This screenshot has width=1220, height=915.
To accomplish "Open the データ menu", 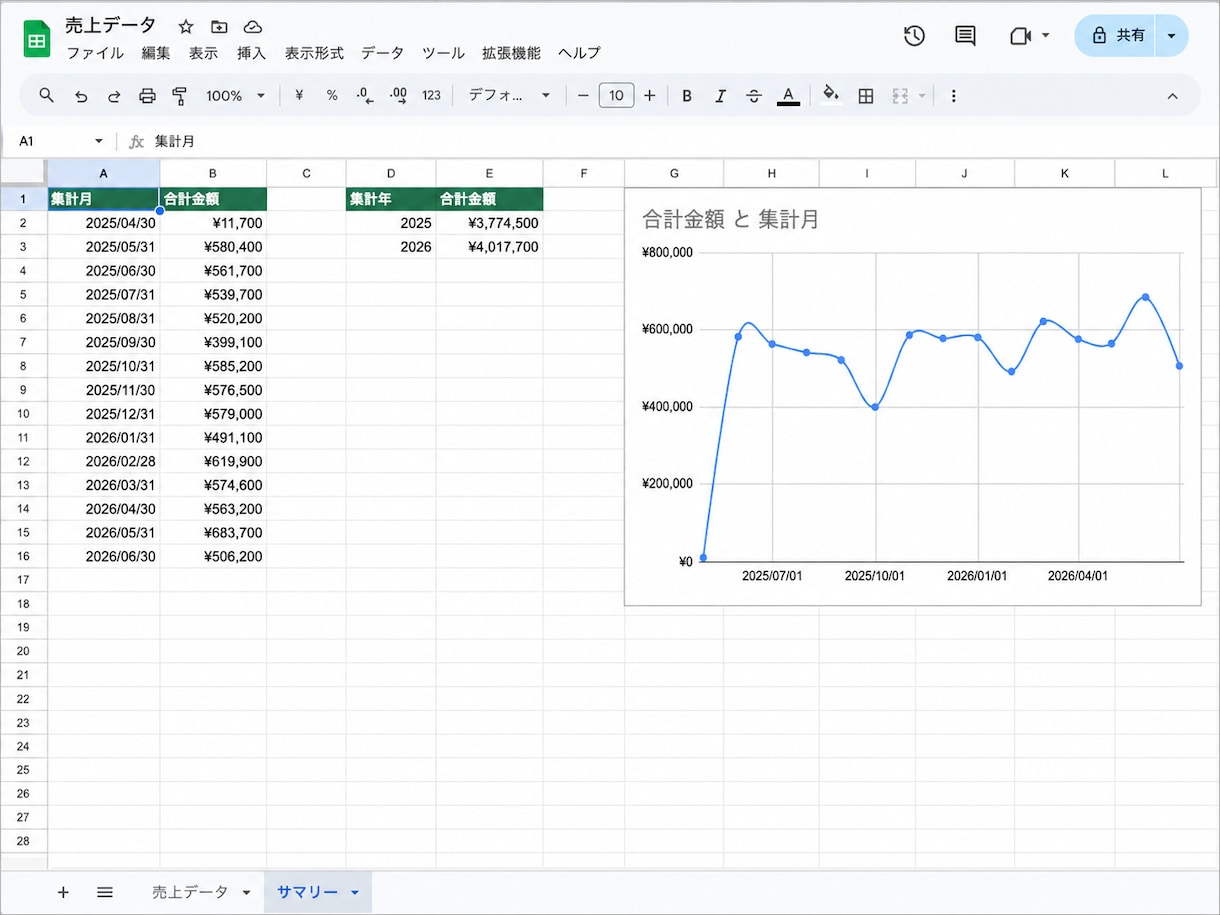I will pyautogui.click(x=382, y=53).
